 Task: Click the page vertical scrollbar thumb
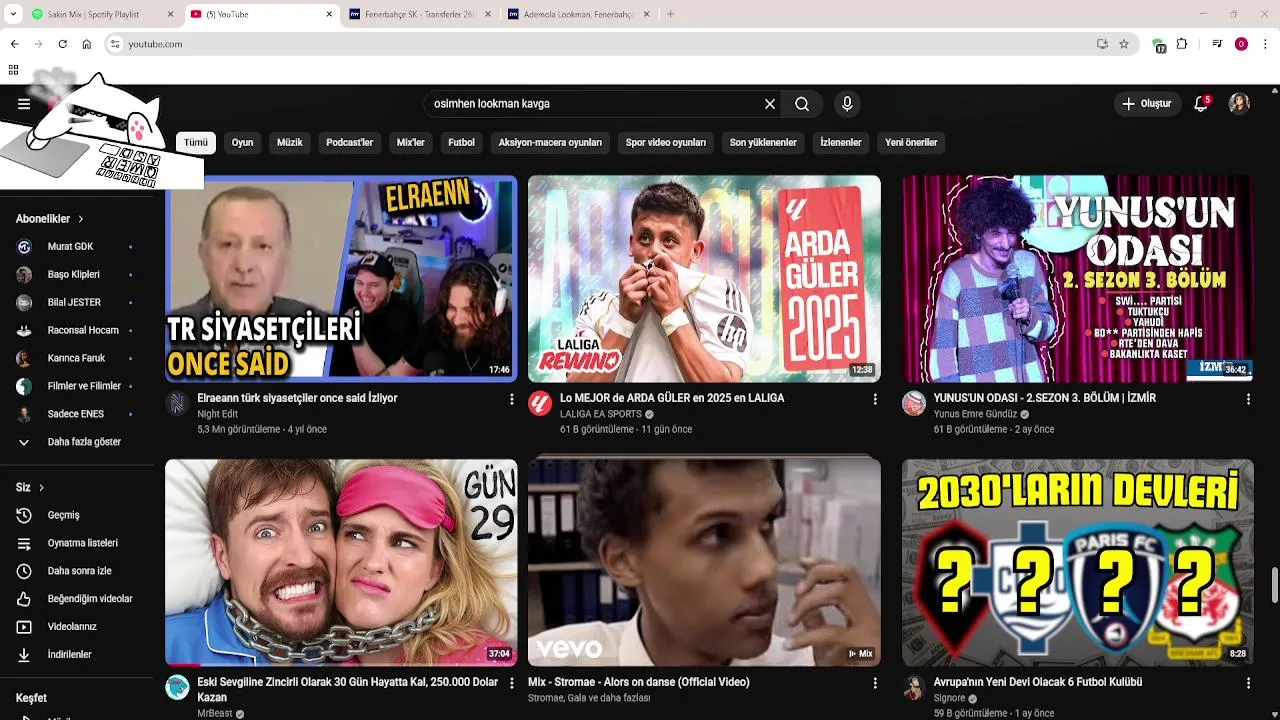(1274, 586)
